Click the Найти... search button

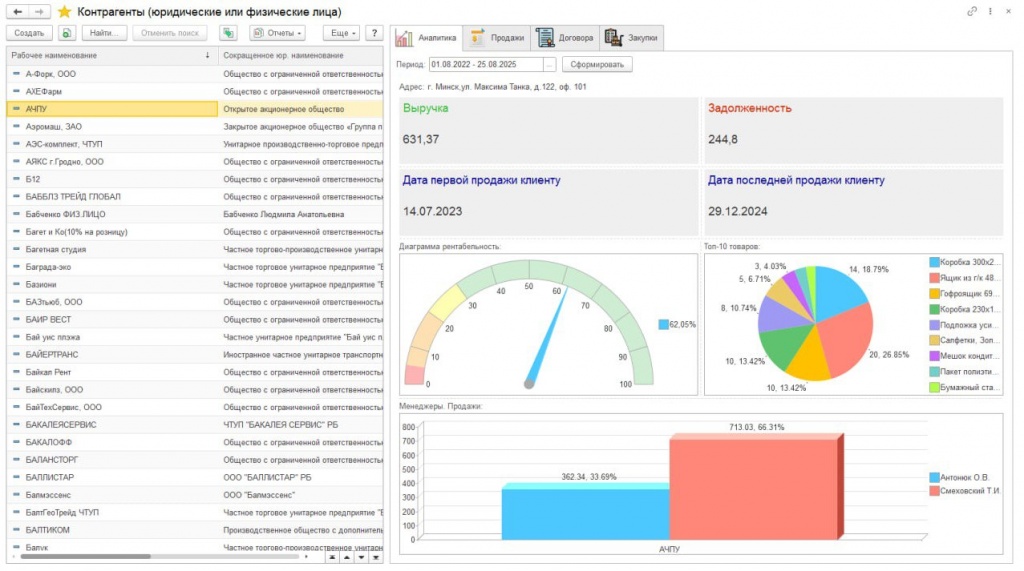point(104,33)
